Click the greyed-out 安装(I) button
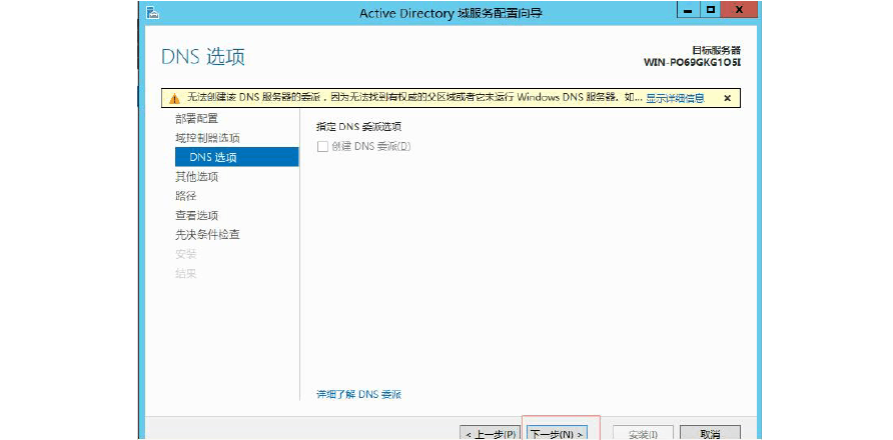This screenshot has height=440, width=893. 642,434
